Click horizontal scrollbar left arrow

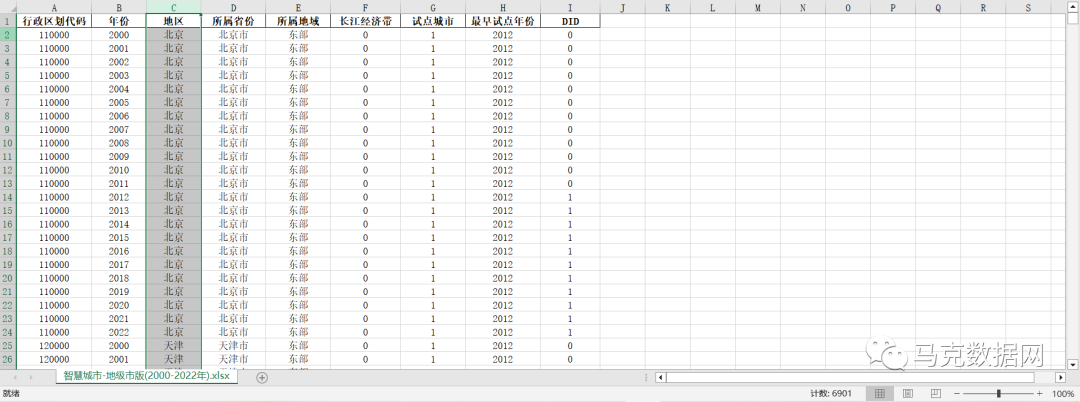[660, 377]
